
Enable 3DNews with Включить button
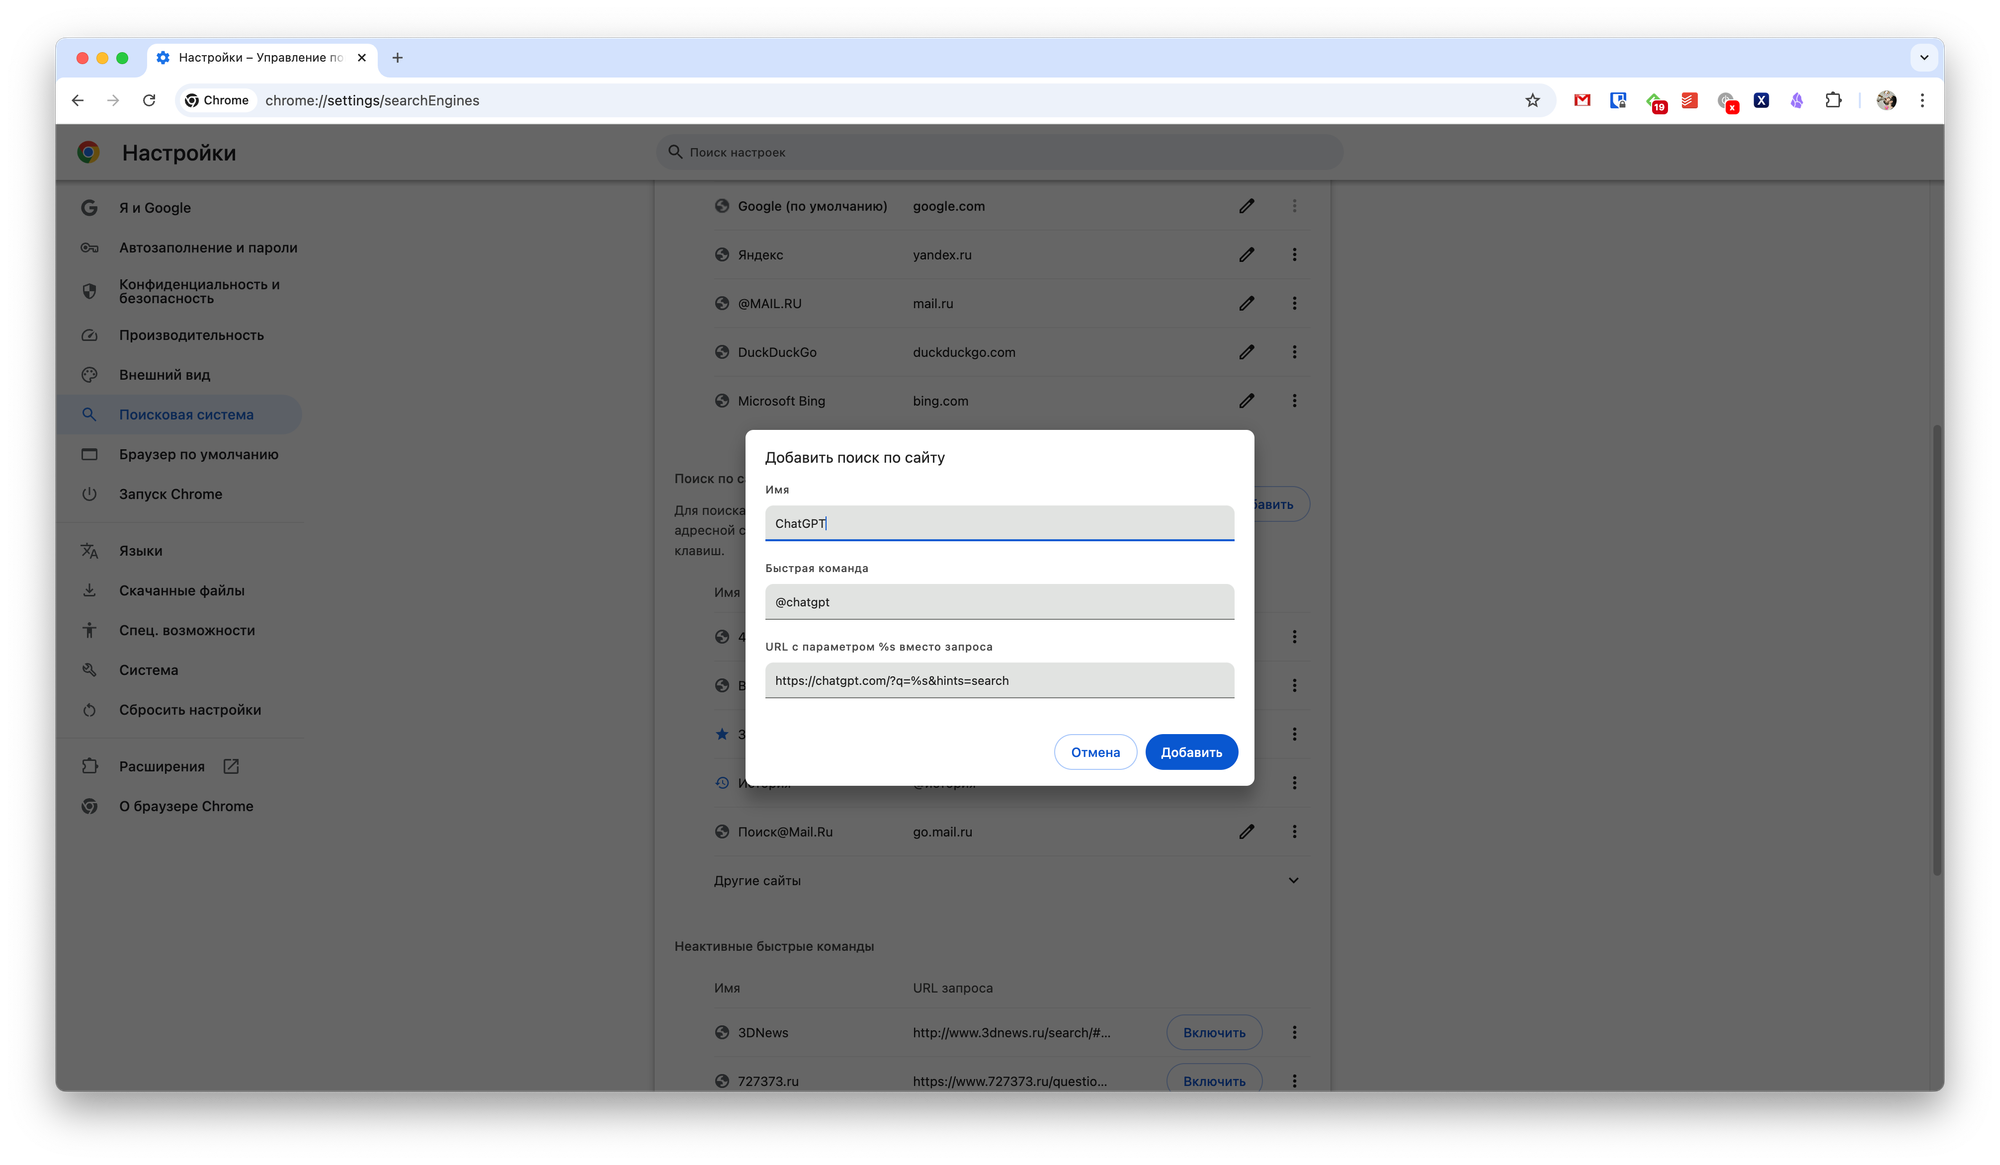[x=1214, y=1033]
